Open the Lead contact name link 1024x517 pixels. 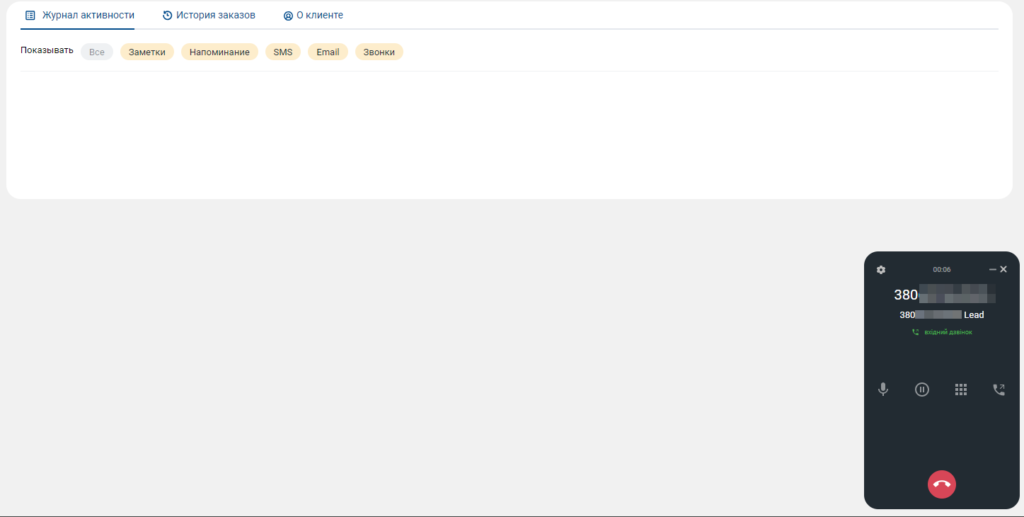973,315
